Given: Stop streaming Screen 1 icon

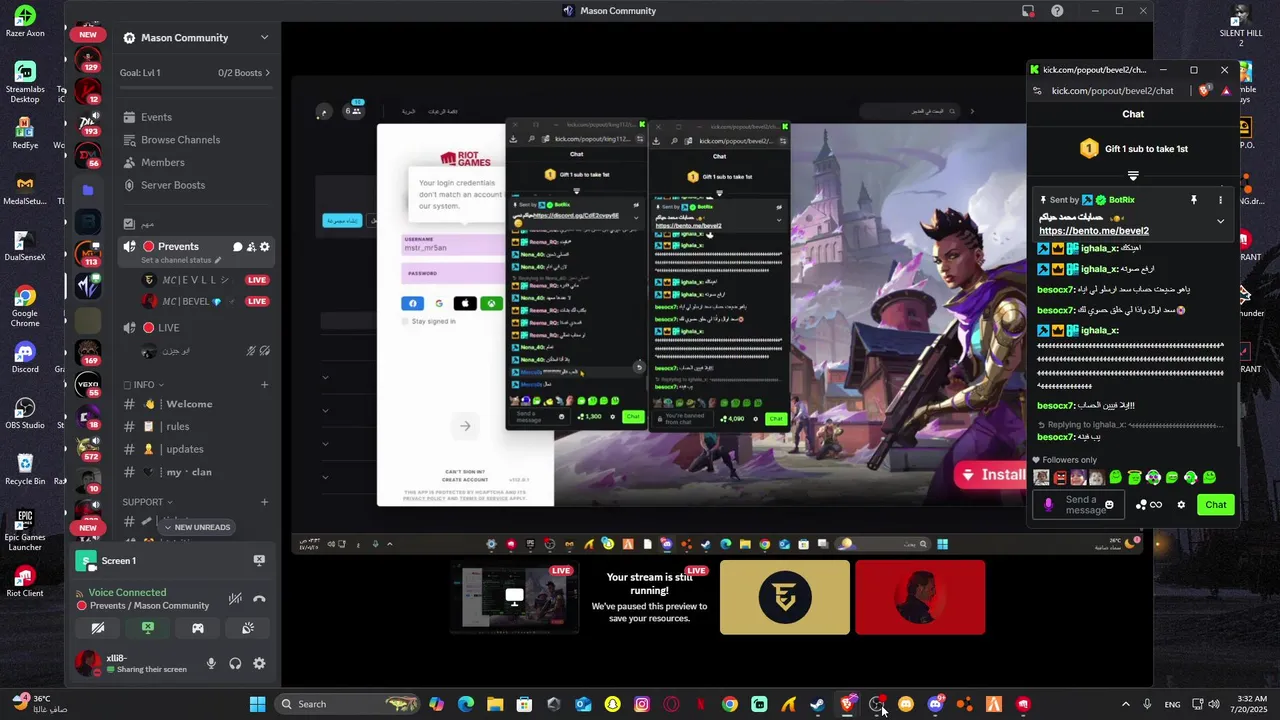Looking at the screenshot, I should tap(259, 560).
